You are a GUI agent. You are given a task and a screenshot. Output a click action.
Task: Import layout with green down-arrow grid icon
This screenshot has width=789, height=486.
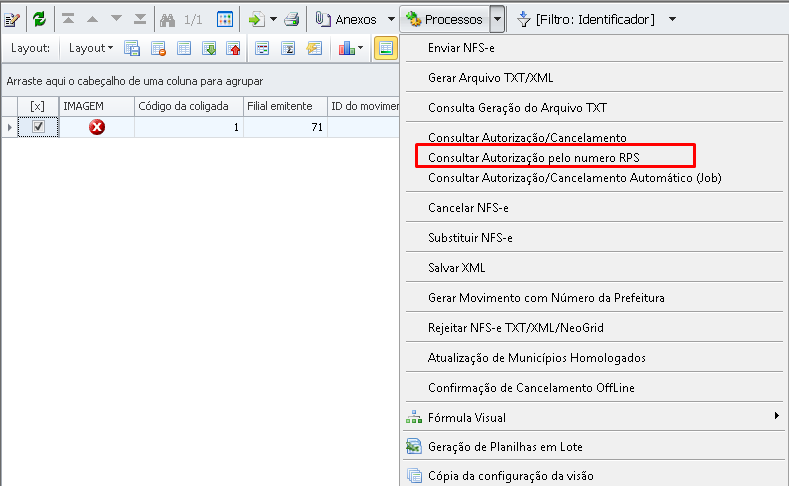209,48
